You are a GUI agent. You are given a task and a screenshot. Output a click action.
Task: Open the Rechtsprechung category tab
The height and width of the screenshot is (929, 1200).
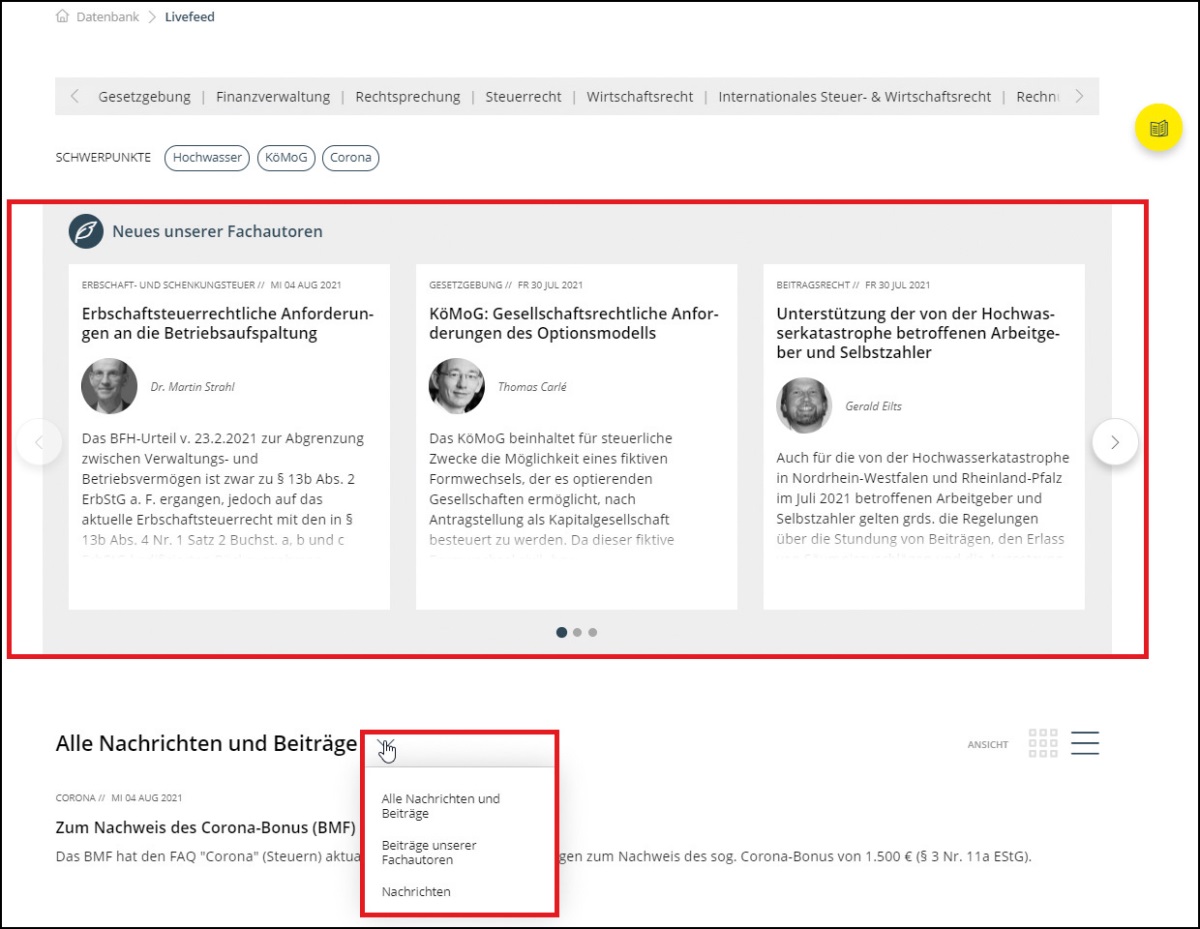point(408,97)
